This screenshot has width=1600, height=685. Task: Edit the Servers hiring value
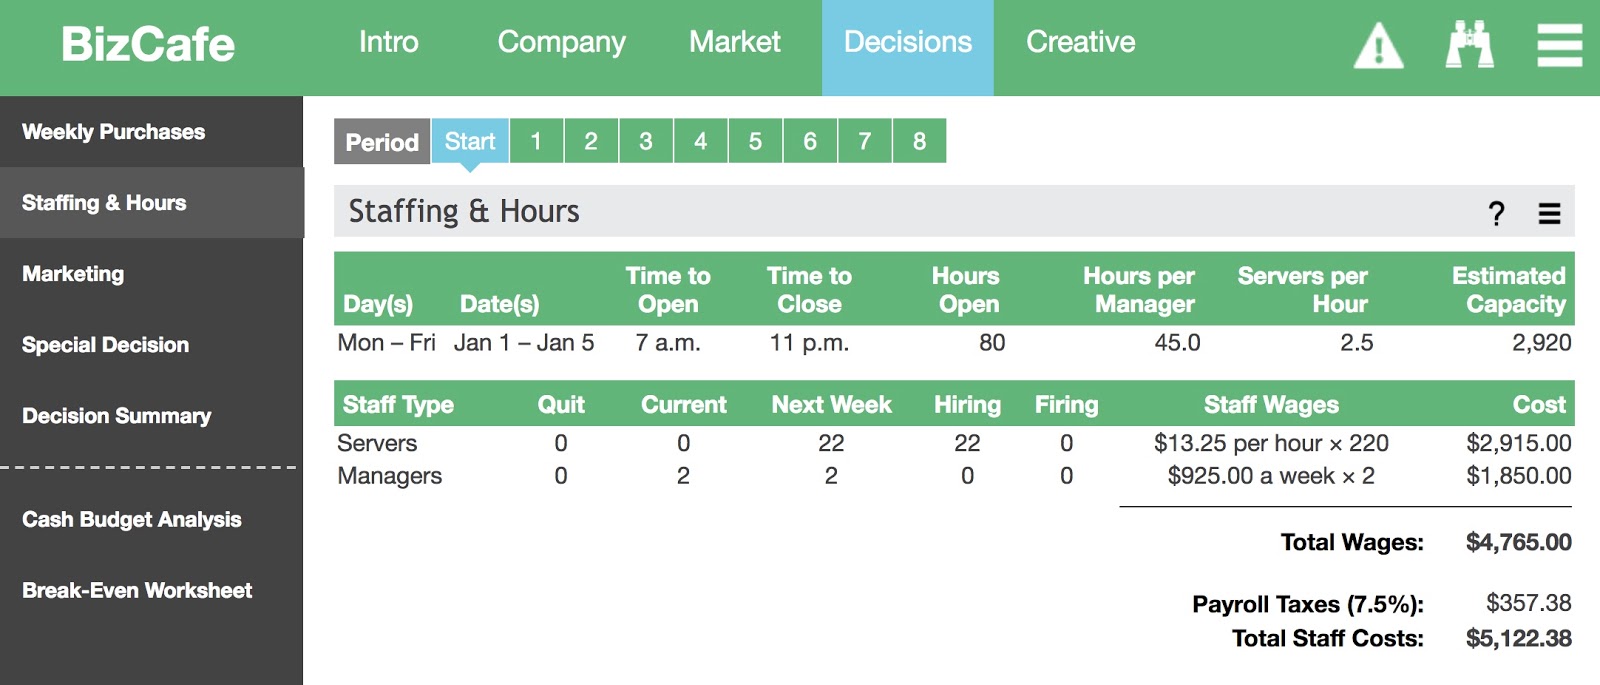[x=966, y=443]
